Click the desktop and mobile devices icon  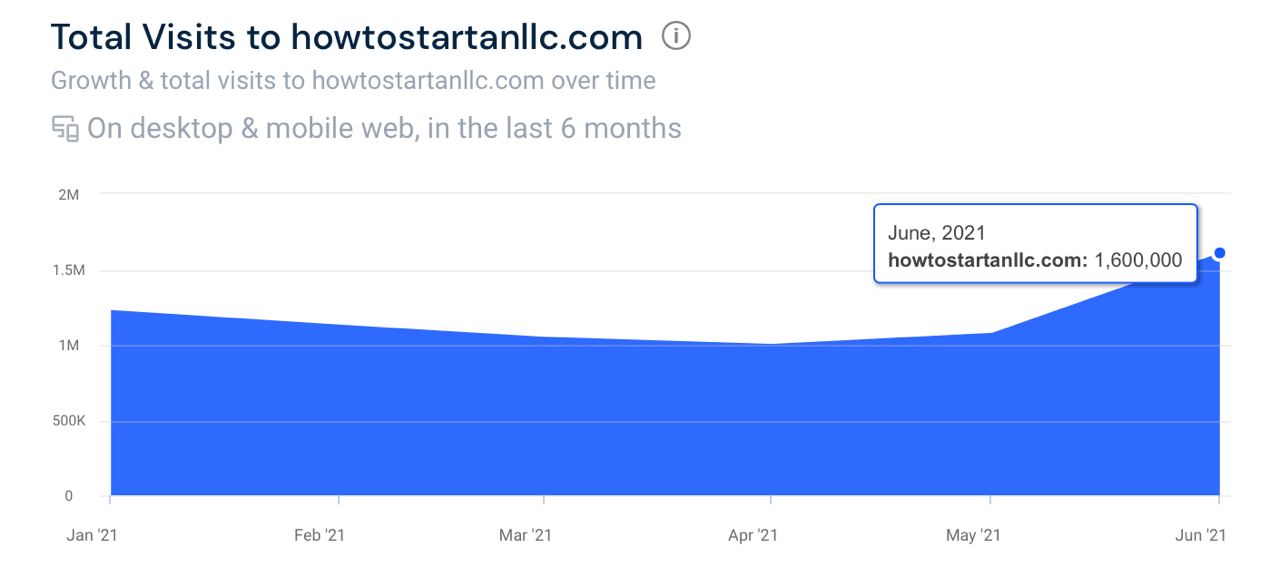pos(65,129)
